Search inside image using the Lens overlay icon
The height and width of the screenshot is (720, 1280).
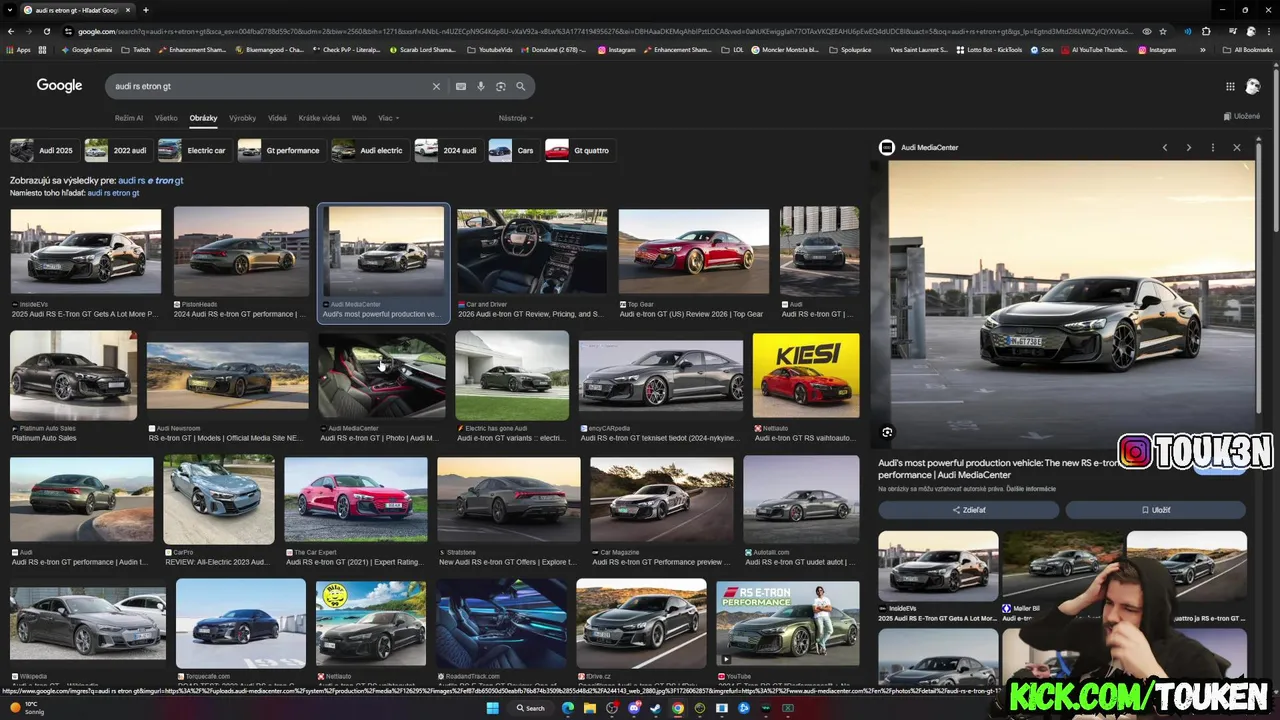coord(887,432)
